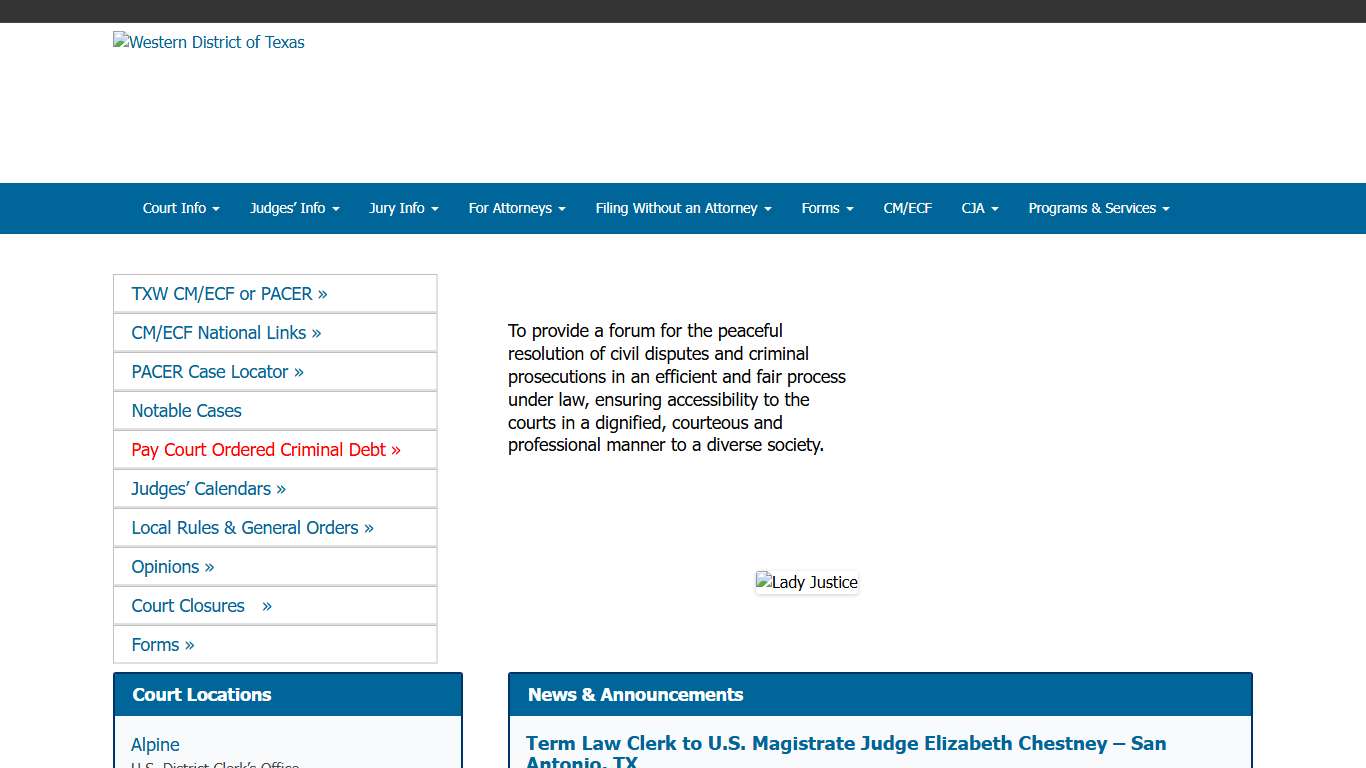Screen dimensions: 1366x768
Task: Select CM/ECF in the navigation bar
Action: (907, 208)
